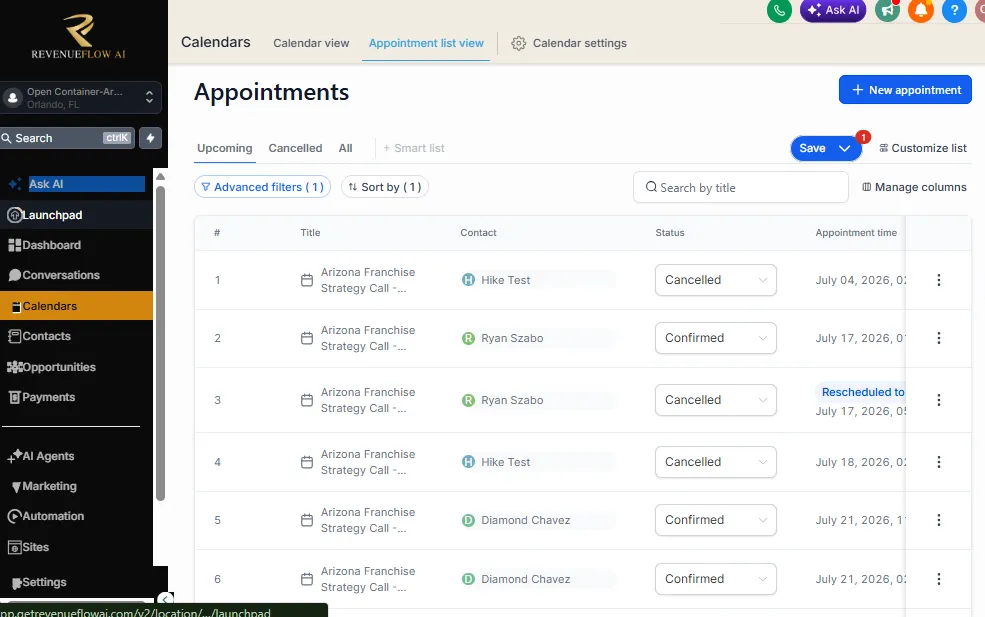
Task: Select the Cancelled appointments tab
Action: click(295, 148)
